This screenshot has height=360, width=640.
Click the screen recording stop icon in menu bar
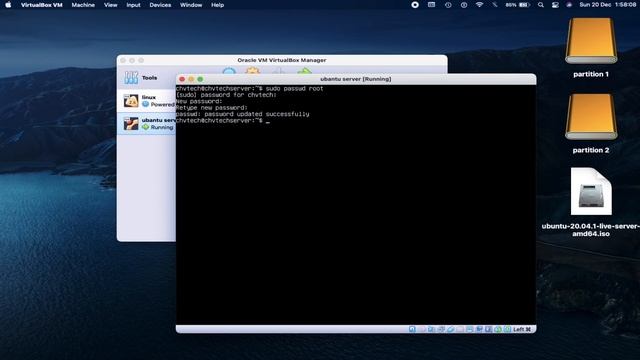pos(415,5)
